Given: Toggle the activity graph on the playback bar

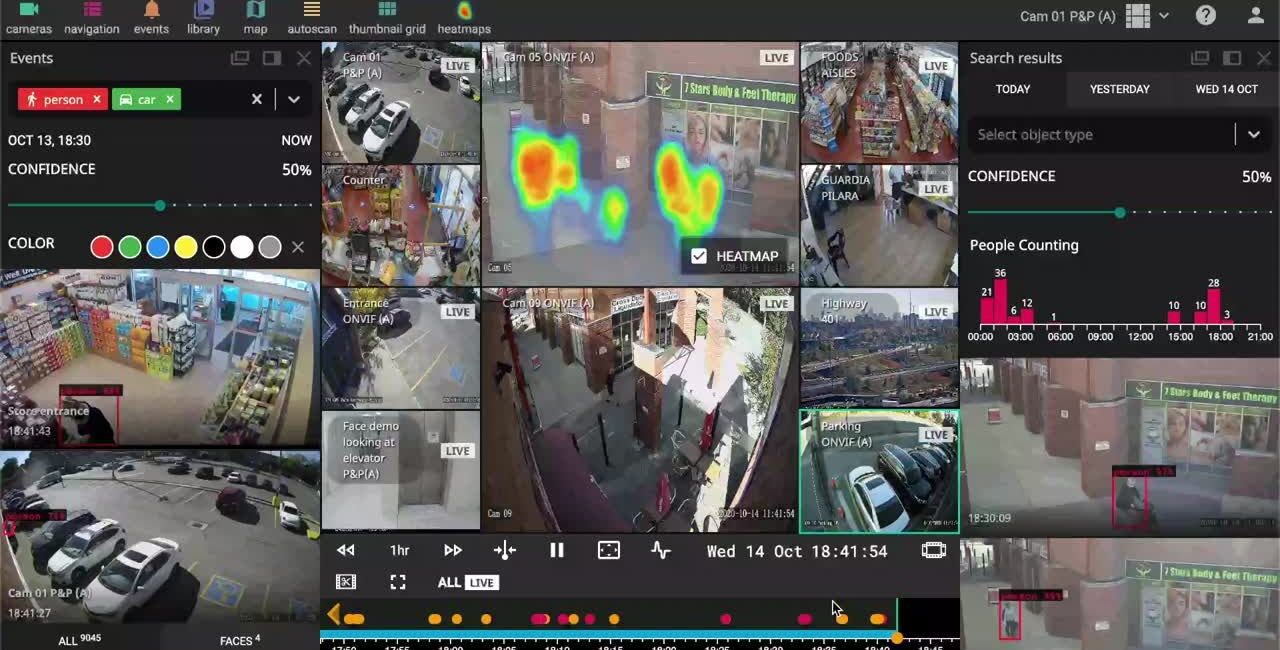Looking at the screenshot, I should coord(660,550).
